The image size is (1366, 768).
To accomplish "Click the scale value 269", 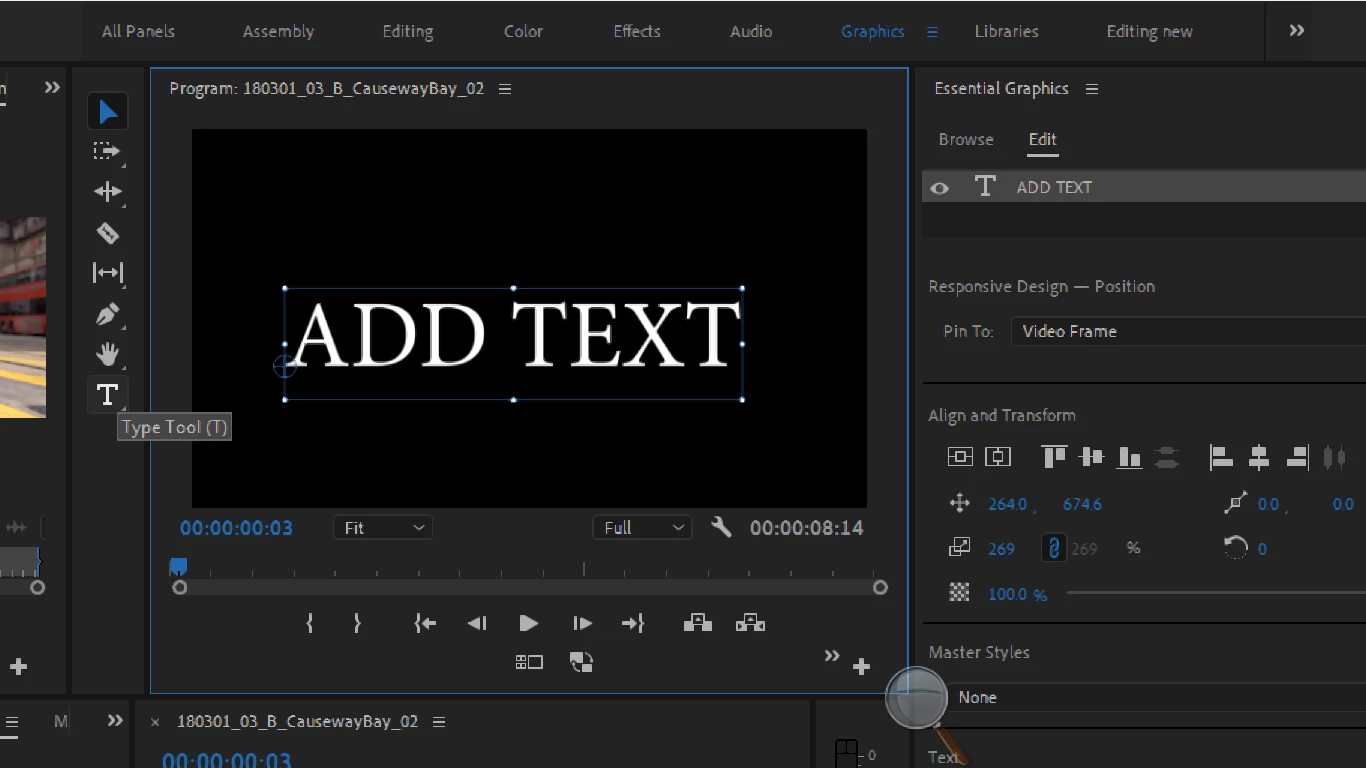I will (x=1001, y=548).
